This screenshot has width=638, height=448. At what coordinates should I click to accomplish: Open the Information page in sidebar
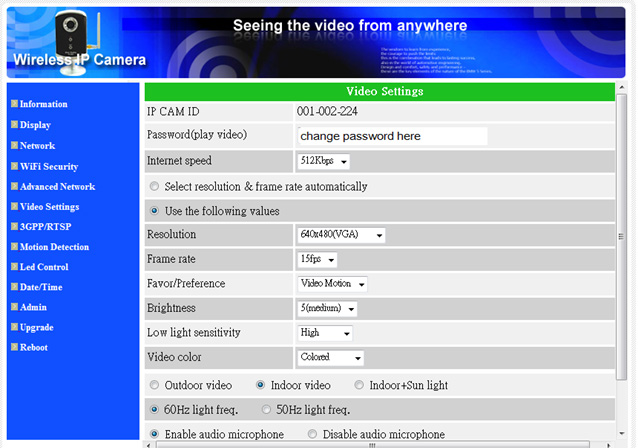pyautogui.click(x=43, y=104)
